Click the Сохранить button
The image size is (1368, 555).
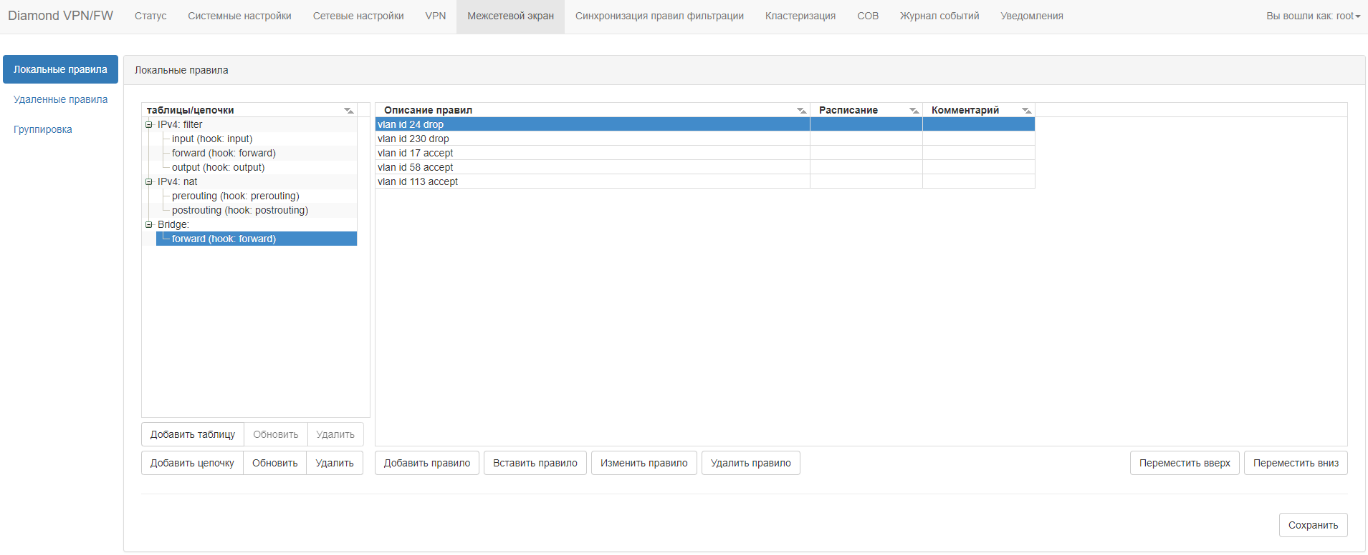point(1312,525)
